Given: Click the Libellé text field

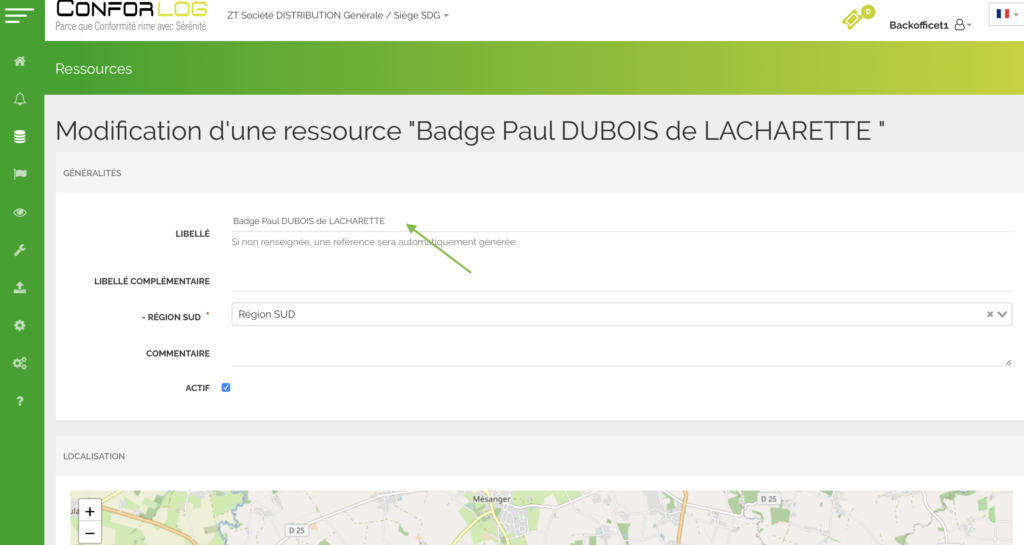Looking at the screenshot, I should click(620, 221).
